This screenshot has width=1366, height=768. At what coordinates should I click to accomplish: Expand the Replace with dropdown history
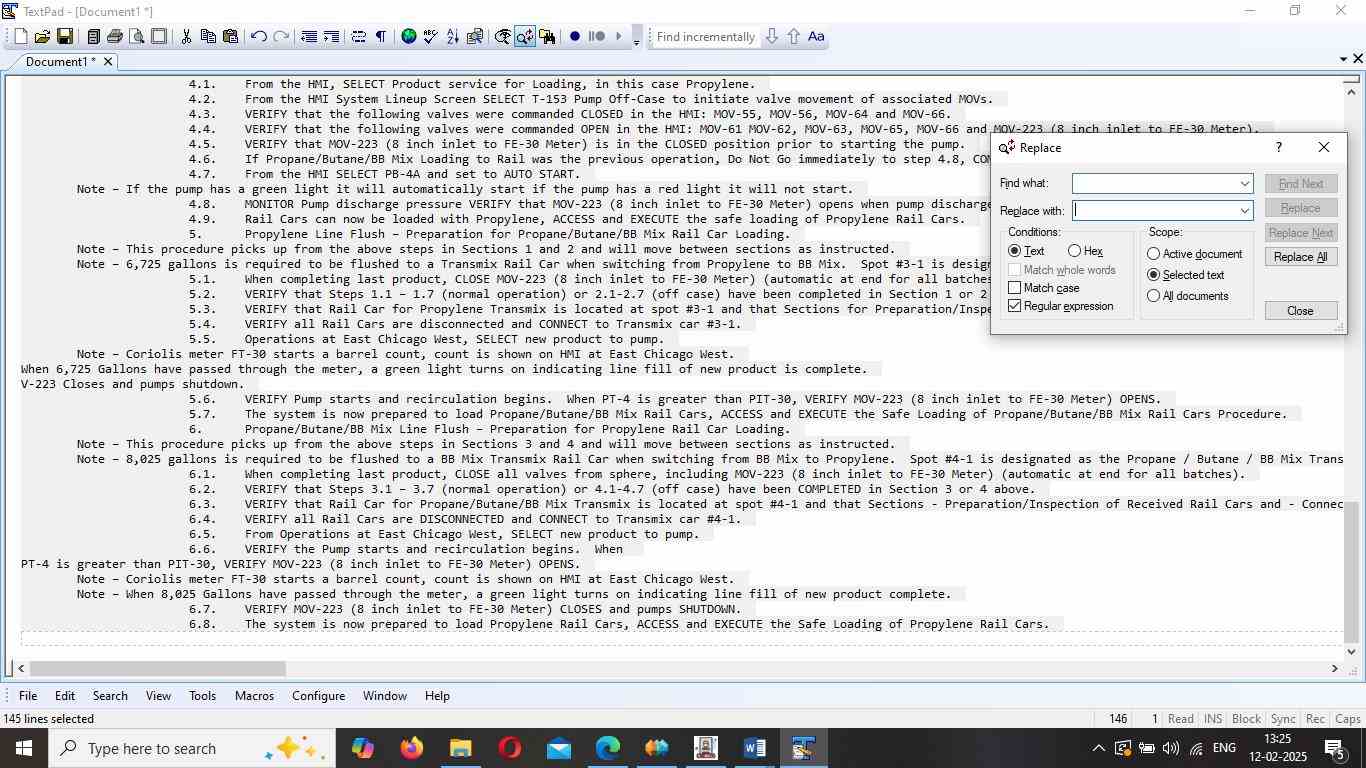pyautogui.click(x=1244, y=211)
